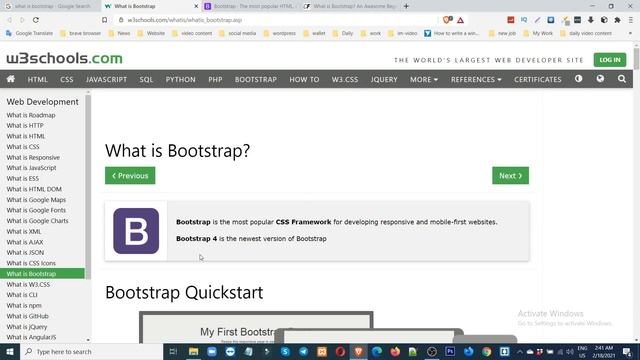
Task: Click the Type here to search box
Action: 91,351
